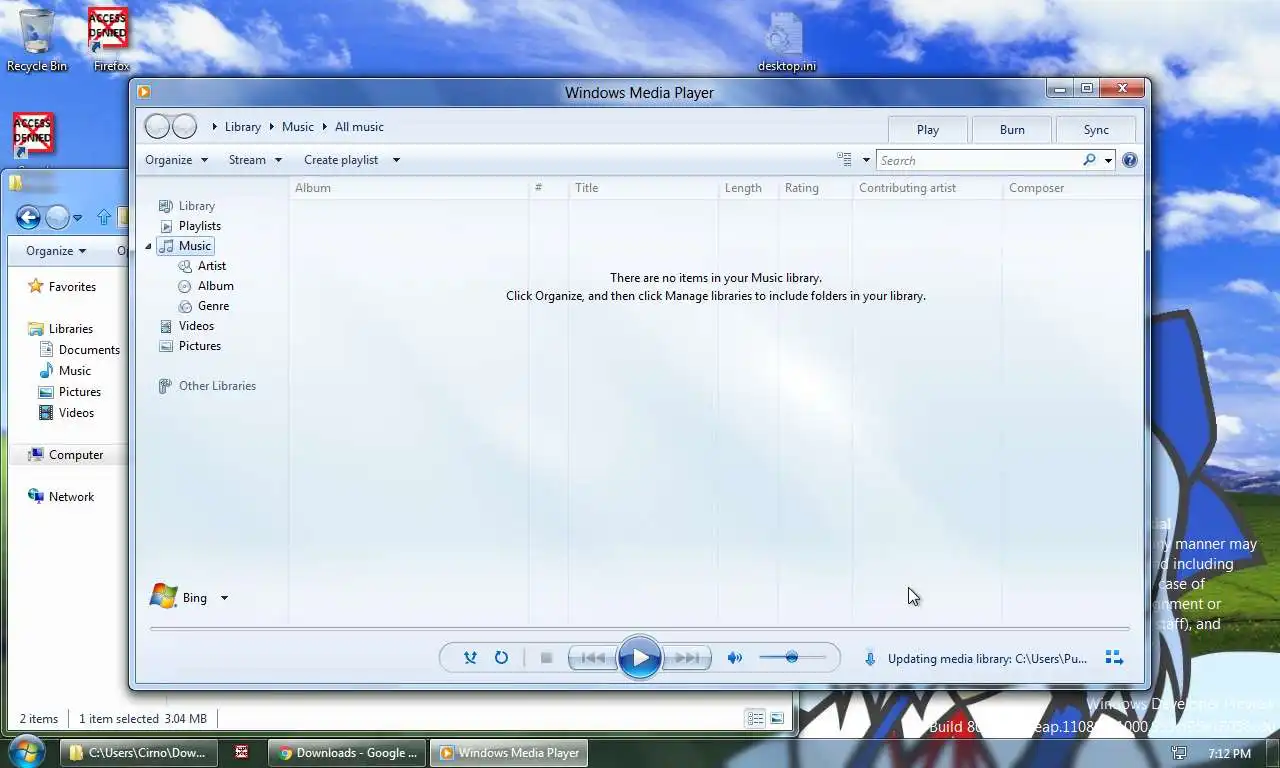Collapse the Music tree node
The image size is (1280, 768).
pos(149,246)
